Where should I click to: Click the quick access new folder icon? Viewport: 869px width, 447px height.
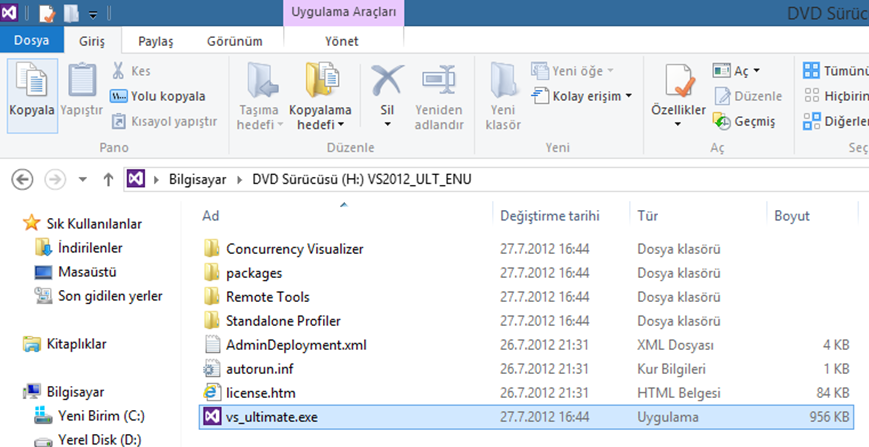coord(71,13)
